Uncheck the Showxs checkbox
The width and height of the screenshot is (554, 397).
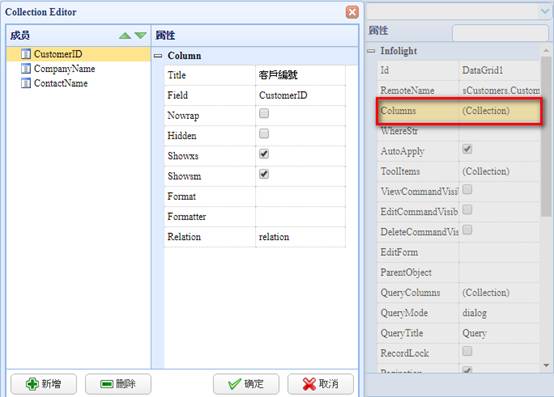point(264,154)
